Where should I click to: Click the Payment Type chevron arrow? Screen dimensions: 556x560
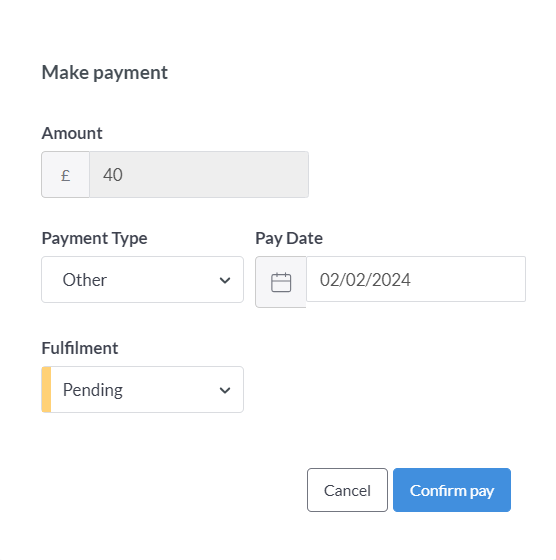225,280
